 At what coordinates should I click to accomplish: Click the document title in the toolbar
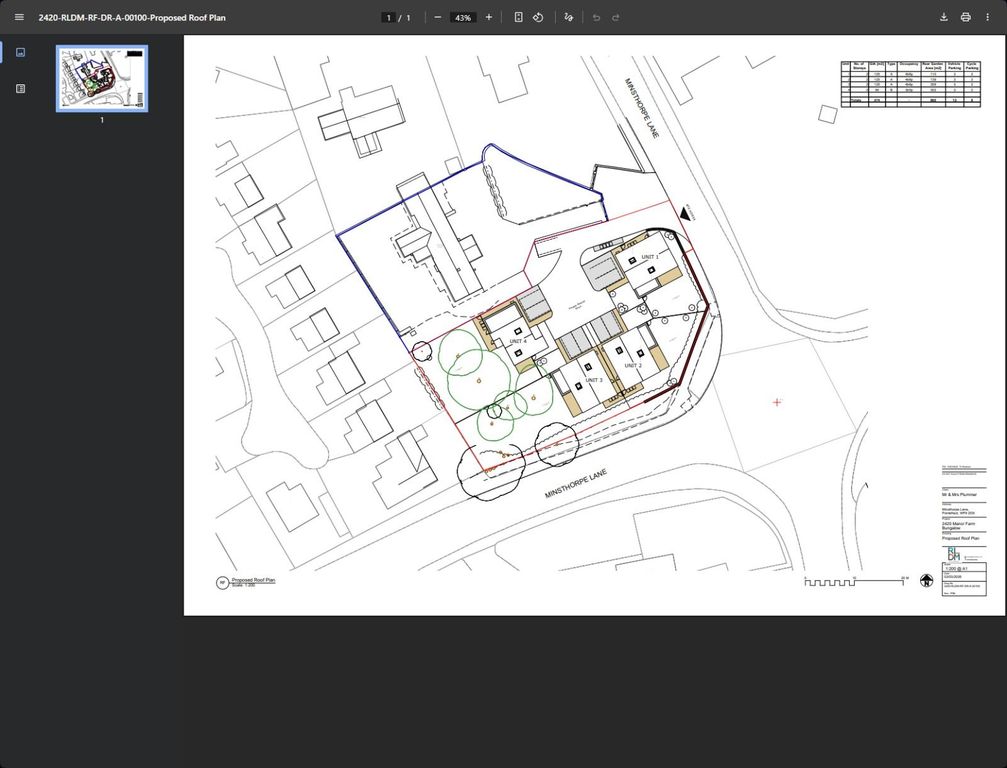[132, 18]
